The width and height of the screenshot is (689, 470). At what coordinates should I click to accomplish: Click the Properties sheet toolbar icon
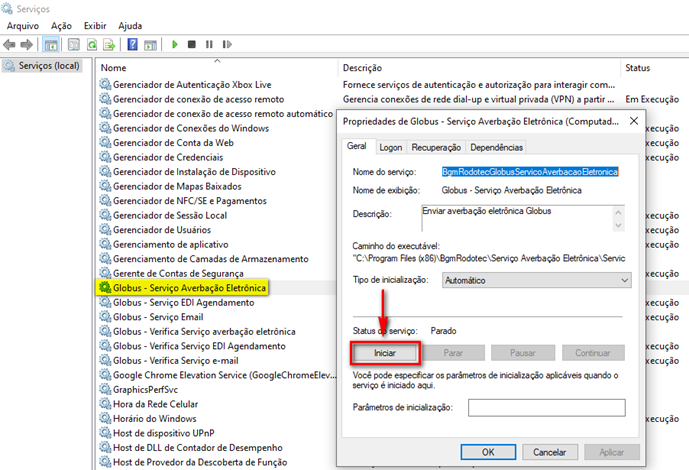73,44
